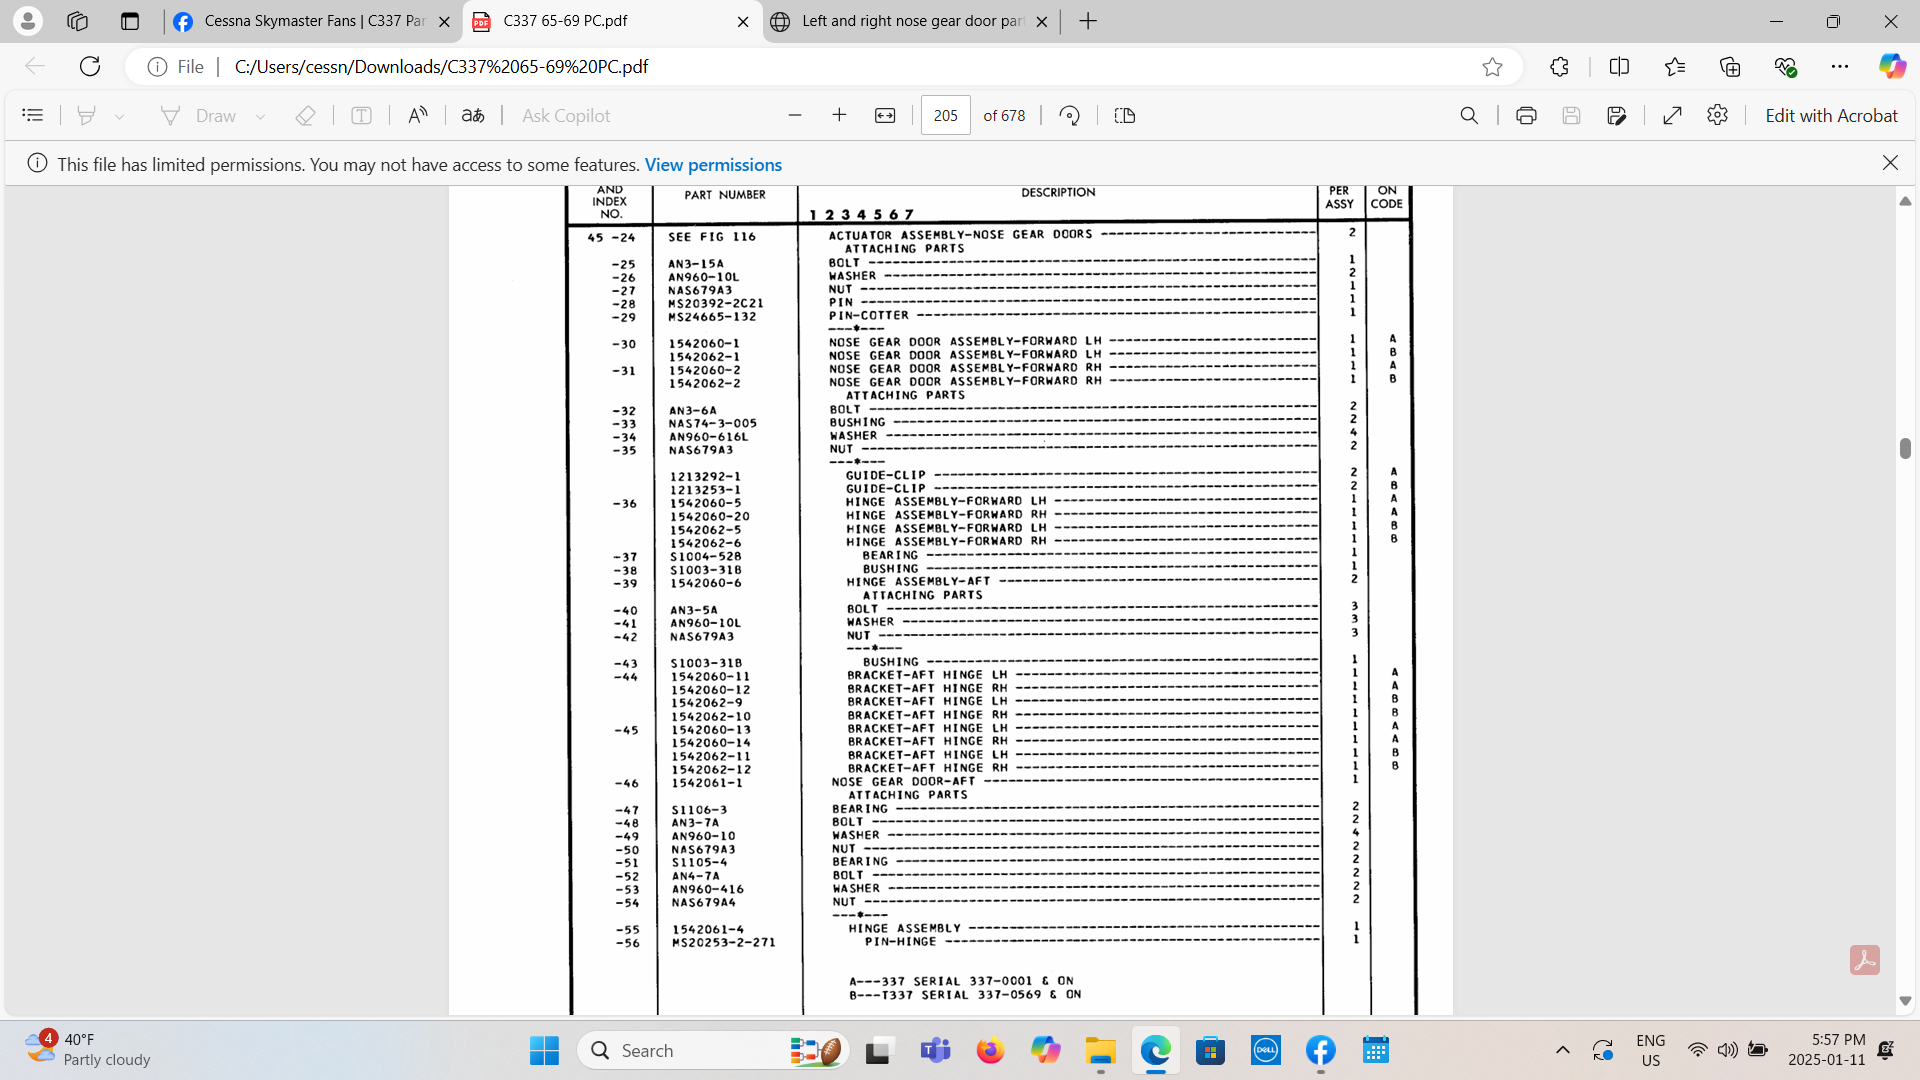This screenshot has height=1080, width=1920.
Task: Click Fit to width icon
Action: (x=885, y=116)
